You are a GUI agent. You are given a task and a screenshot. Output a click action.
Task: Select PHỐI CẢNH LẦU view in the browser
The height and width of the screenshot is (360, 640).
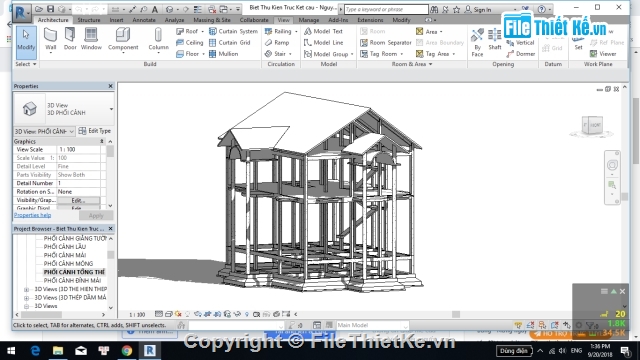pos(65,247)
